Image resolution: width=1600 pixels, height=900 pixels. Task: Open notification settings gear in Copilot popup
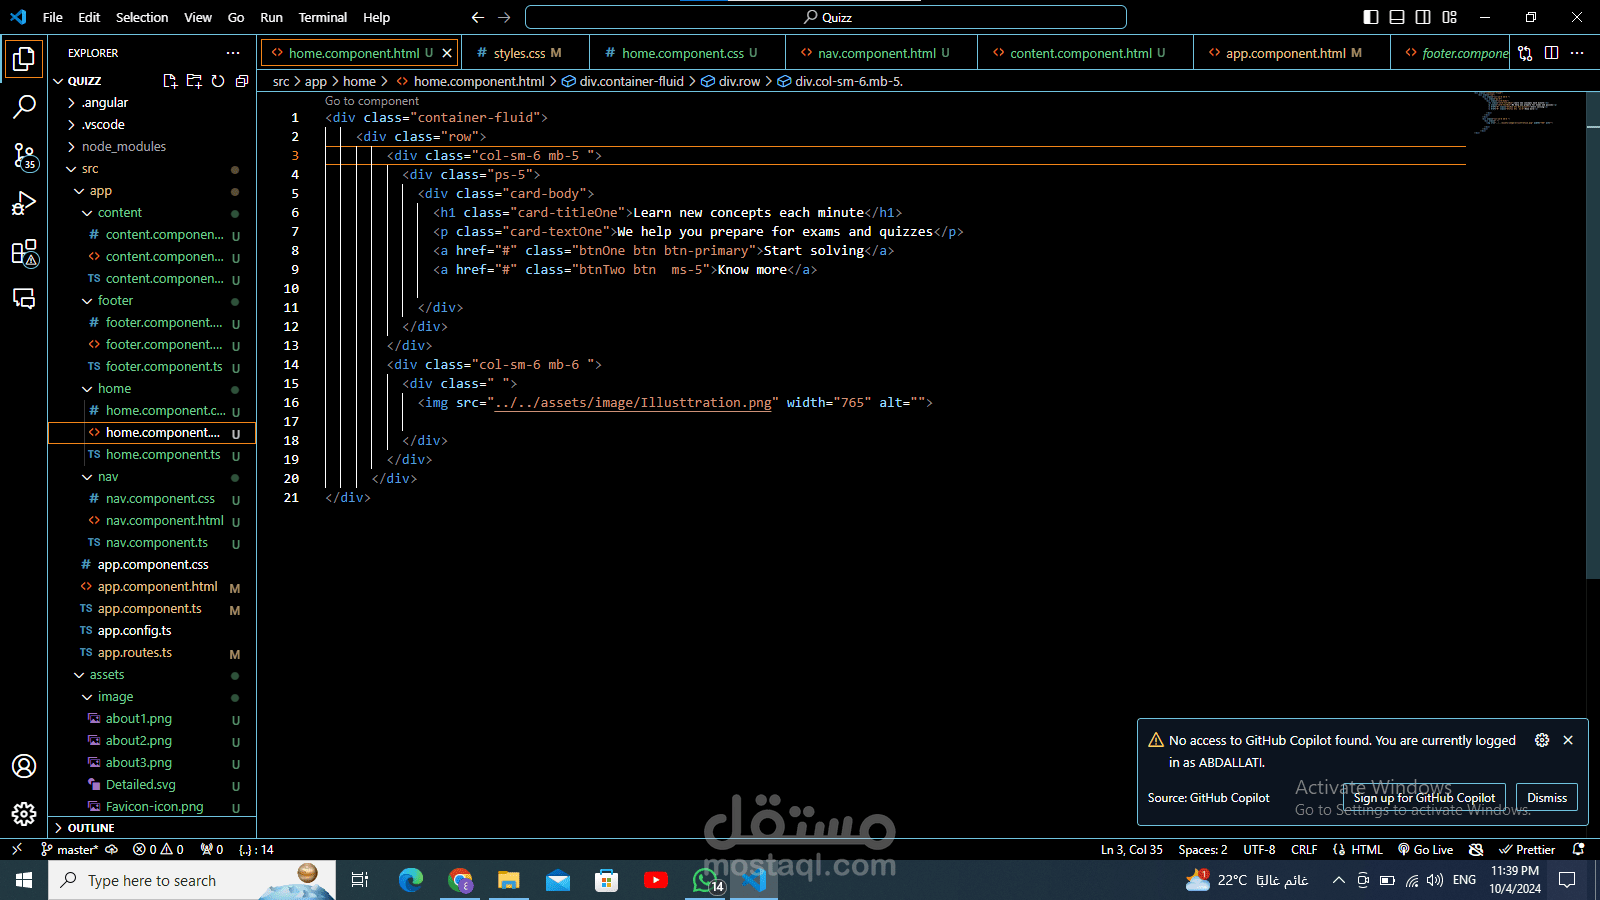click(1542, 740)
